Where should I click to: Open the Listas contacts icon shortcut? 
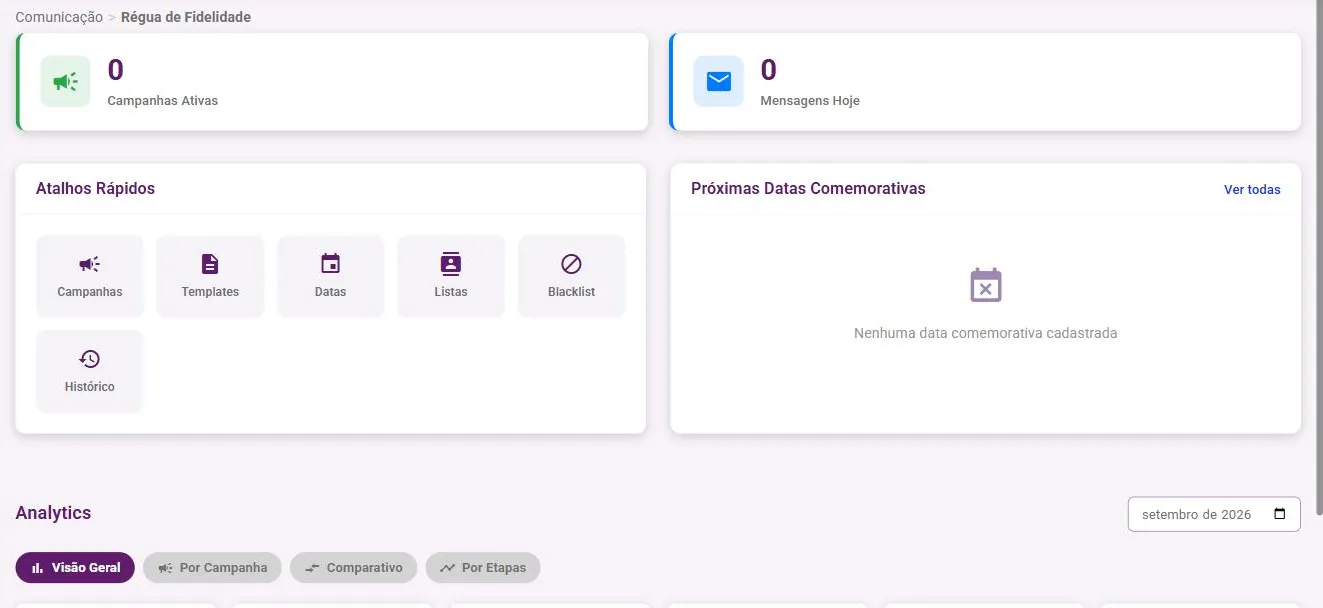coord(451,264)
